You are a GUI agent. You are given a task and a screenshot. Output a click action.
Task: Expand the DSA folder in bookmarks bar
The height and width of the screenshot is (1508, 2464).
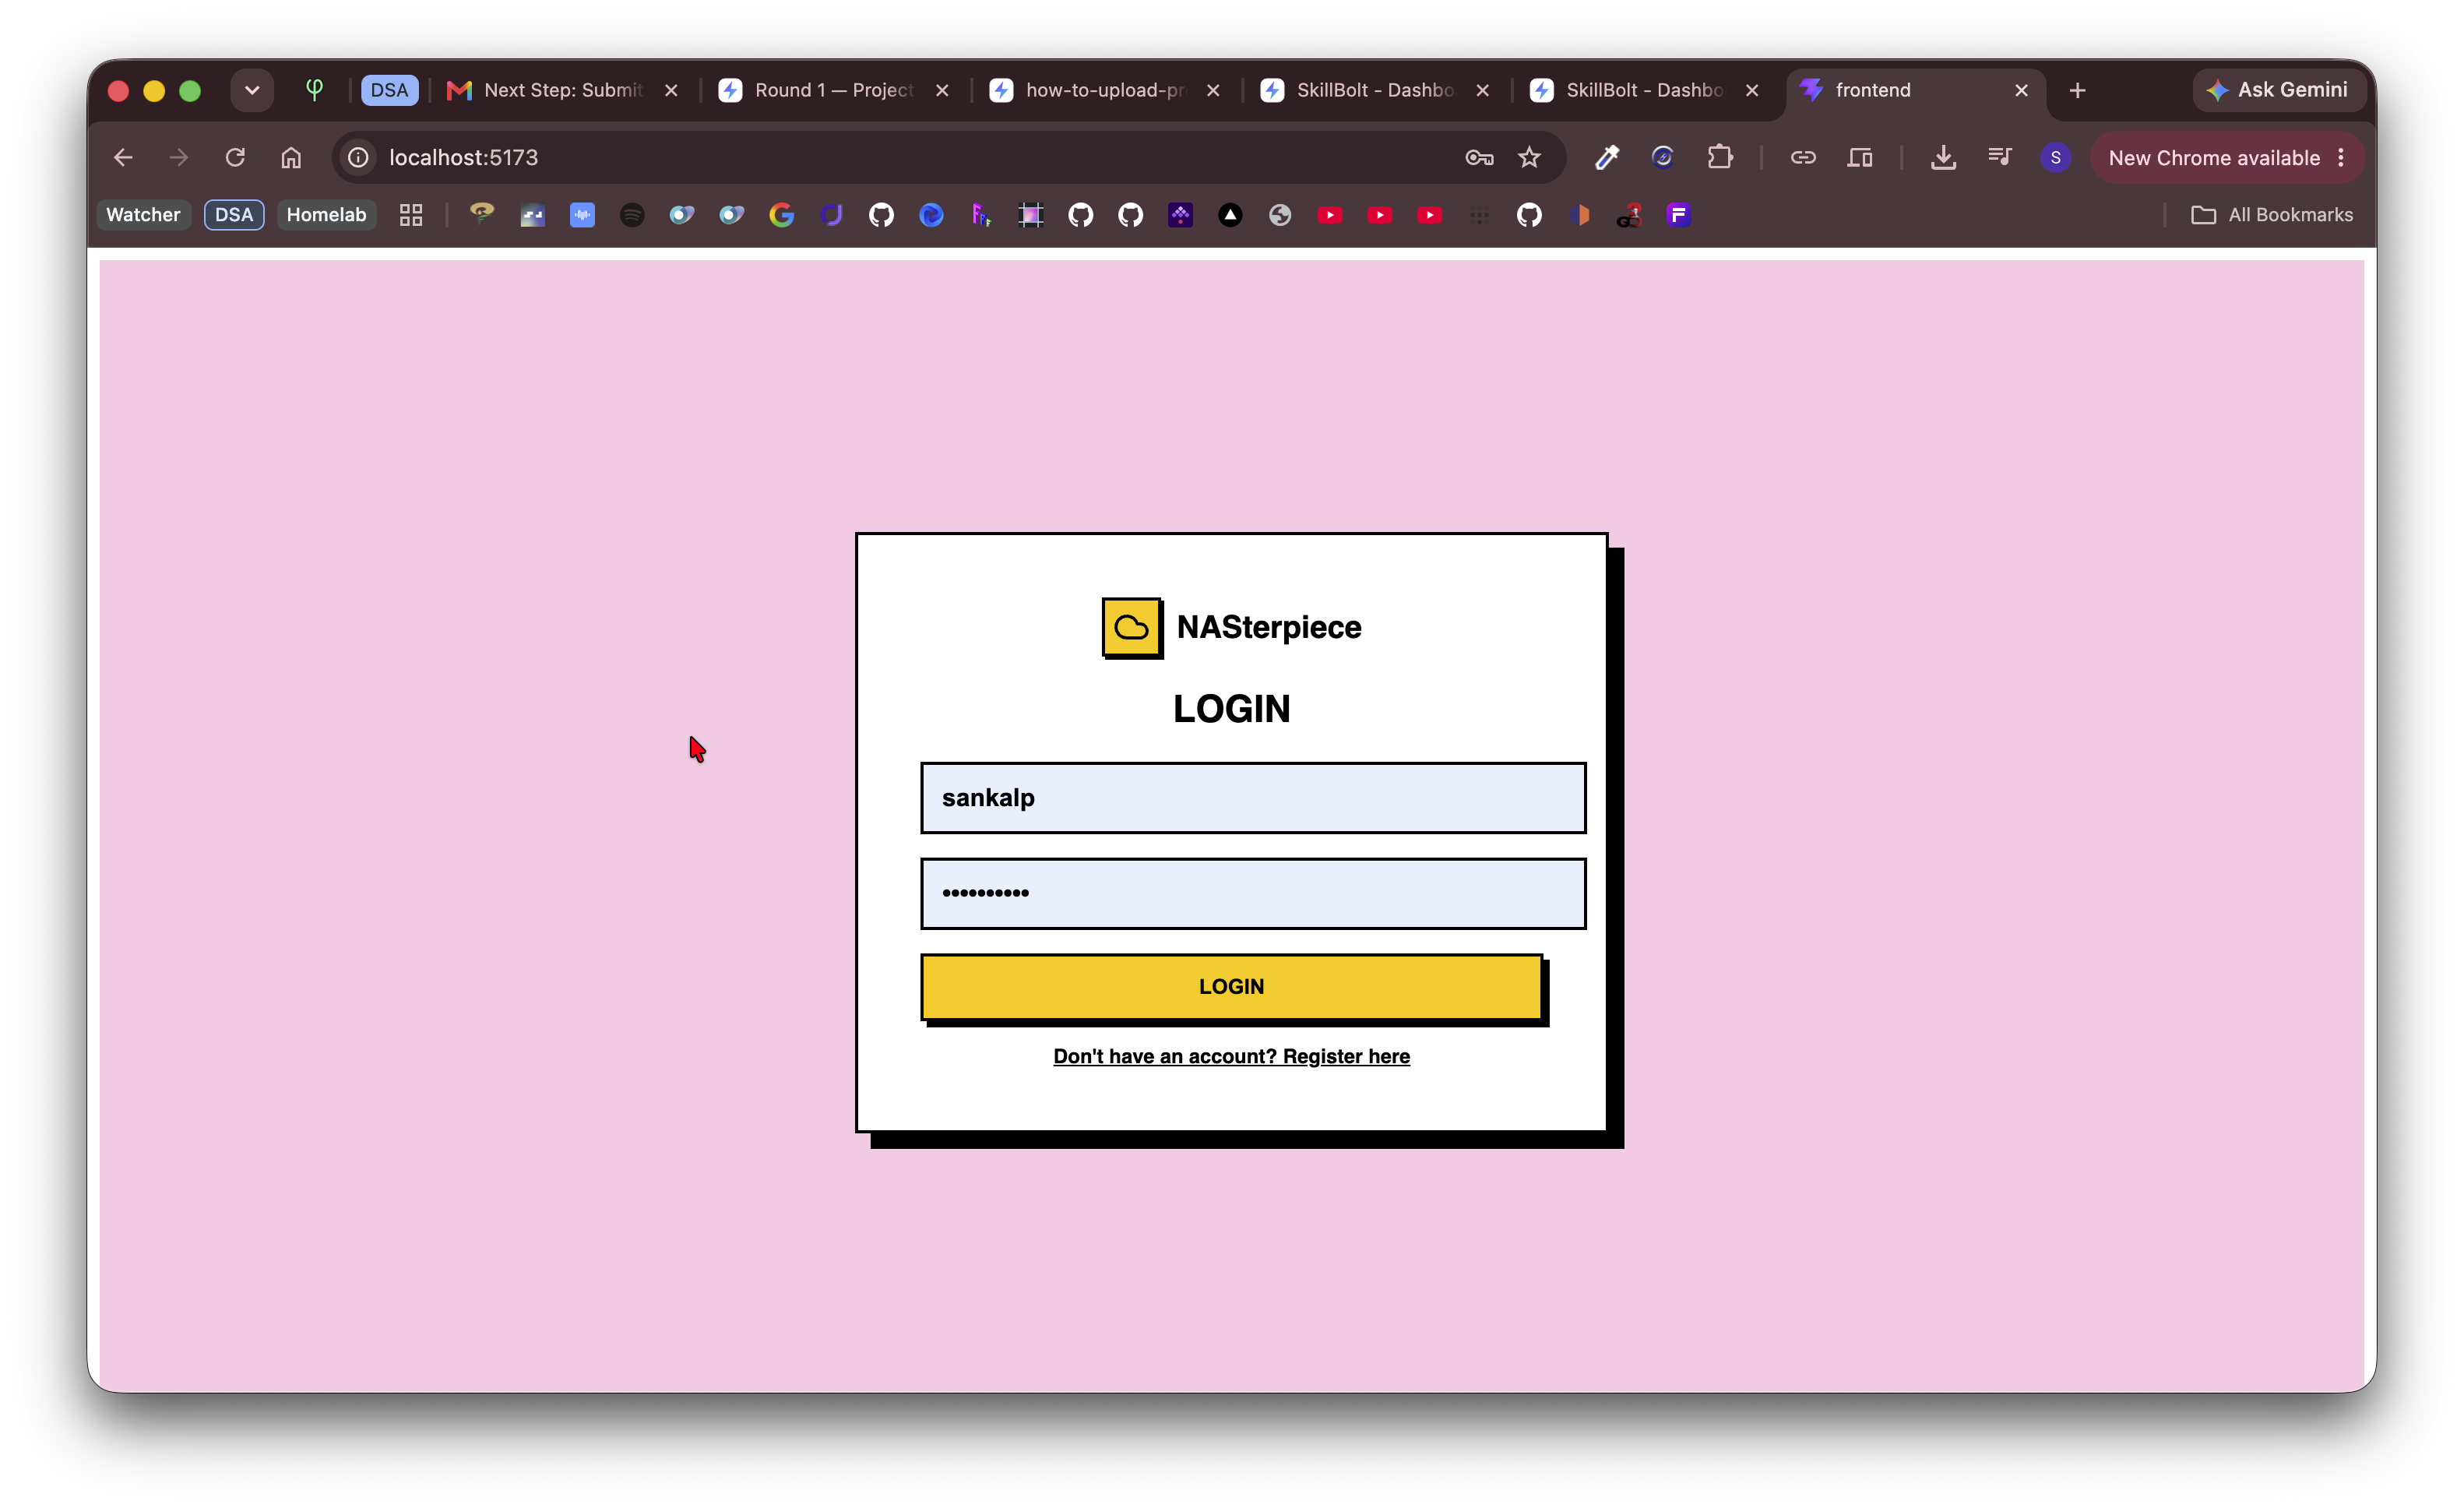click(x=234, y=214)
